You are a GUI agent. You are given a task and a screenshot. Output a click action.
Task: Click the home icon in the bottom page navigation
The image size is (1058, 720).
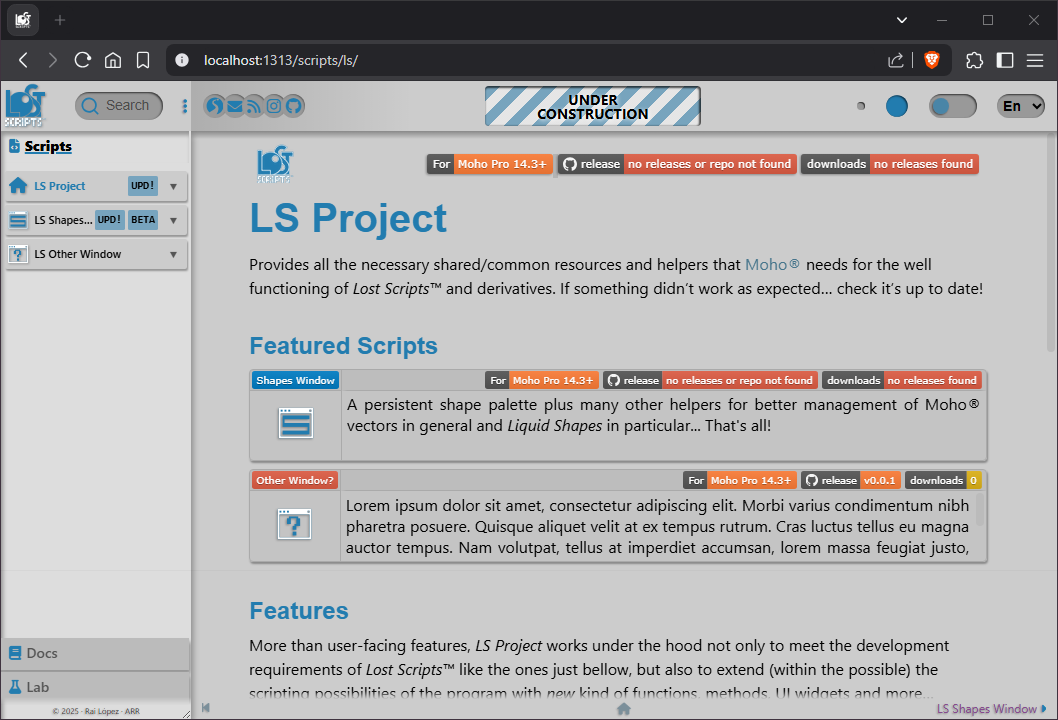coord(623,709)
